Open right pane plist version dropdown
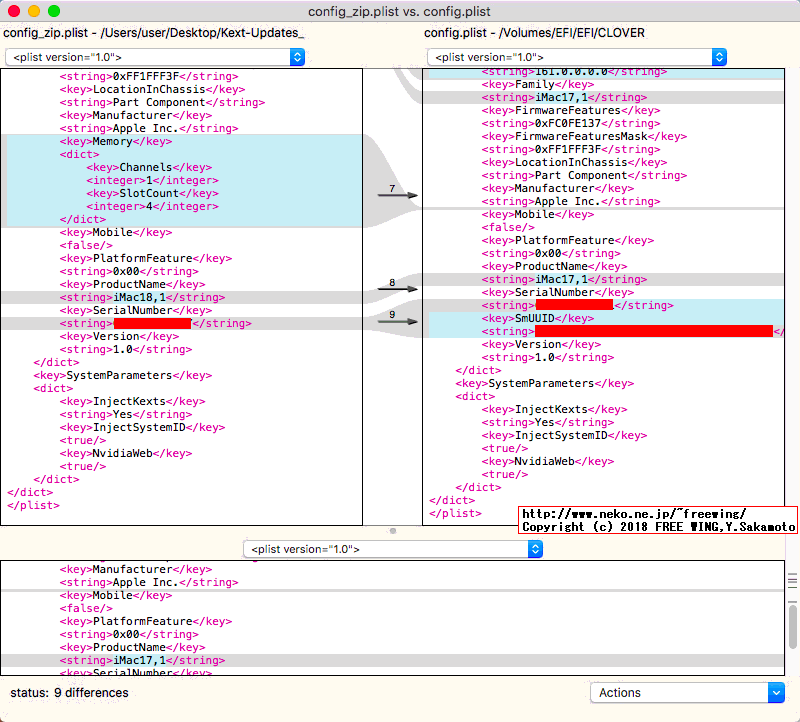The width and height of the screenshot is (800, 722). [x=576, y=58]
